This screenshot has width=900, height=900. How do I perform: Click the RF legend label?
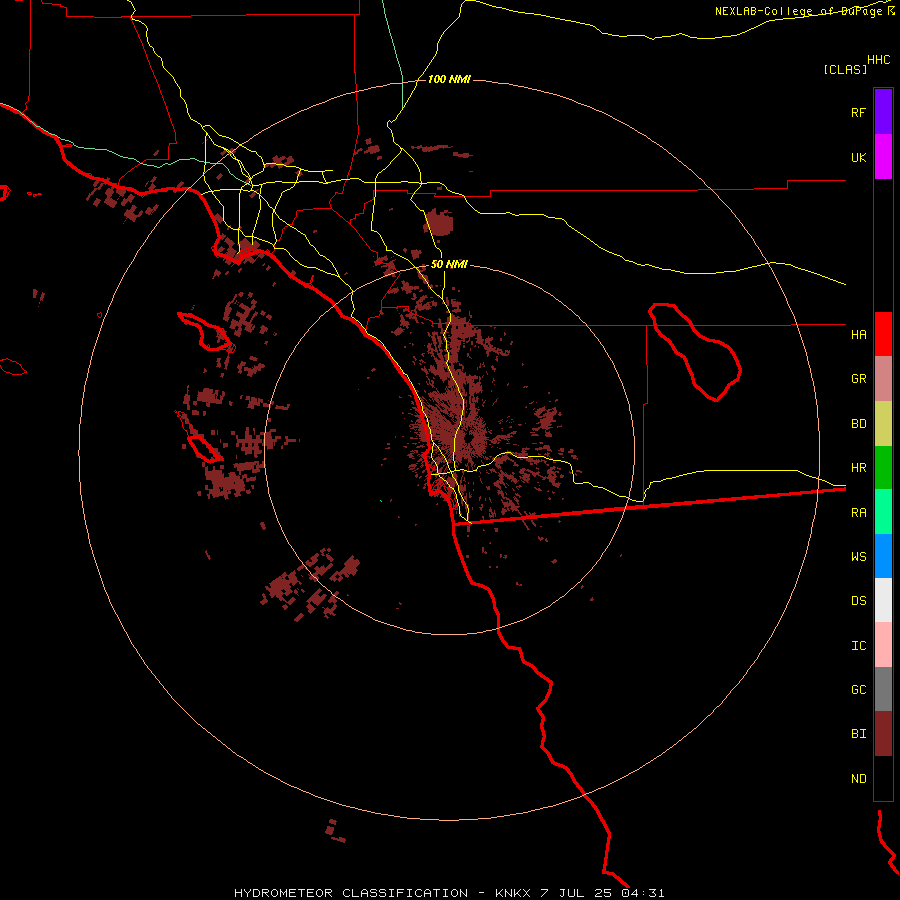pos(858,112)
